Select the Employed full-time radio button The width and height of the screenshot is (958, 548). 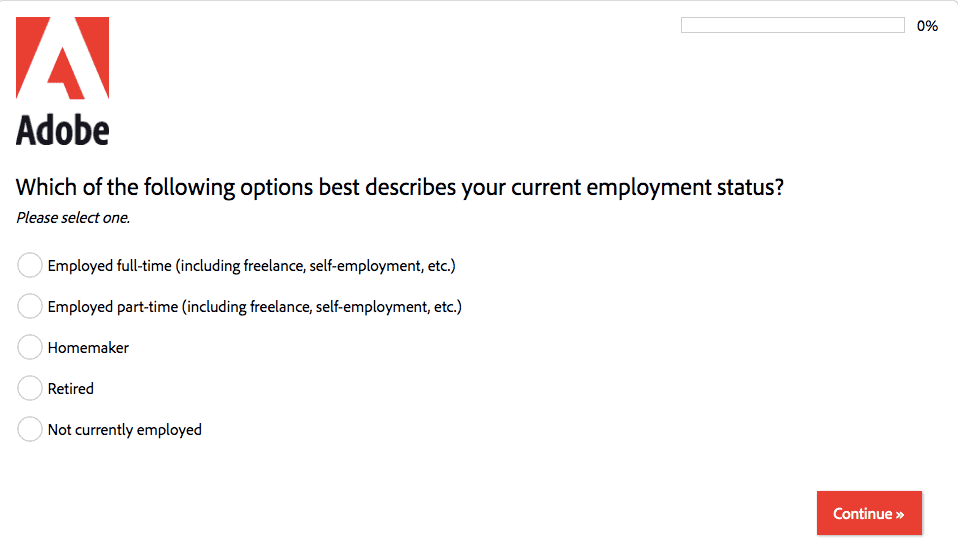[x=30, y=266]
